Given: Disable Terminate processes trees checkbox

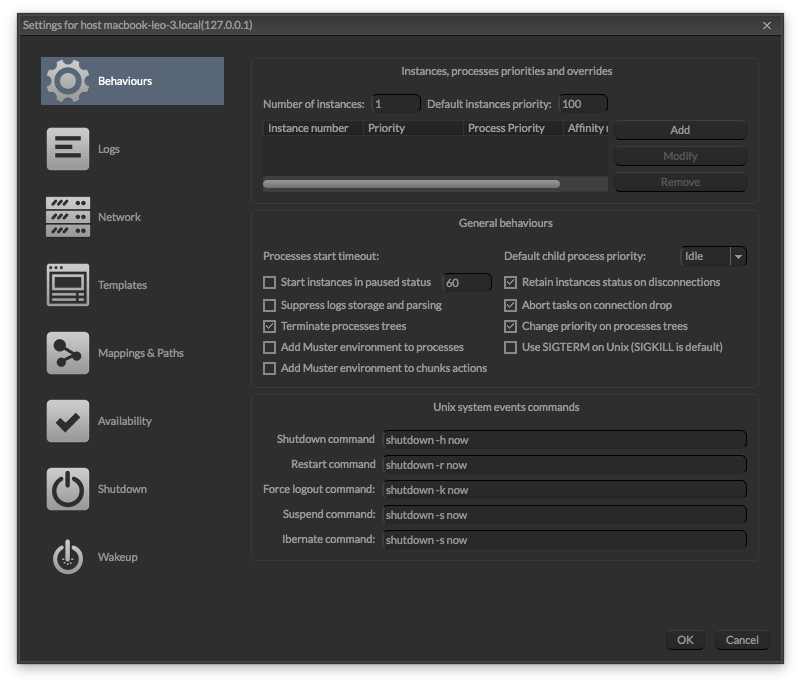Looking at the screenshot, I should (x=269, y=327).
